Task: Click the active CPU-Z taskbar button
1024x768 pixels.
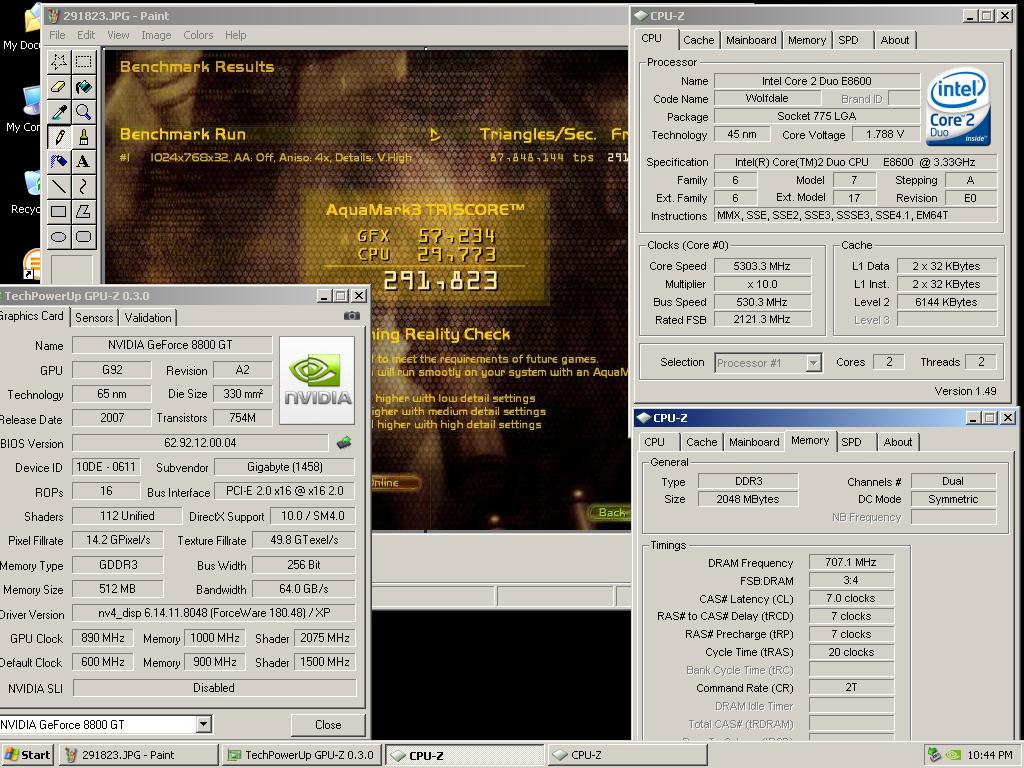Action: [464, 755]
